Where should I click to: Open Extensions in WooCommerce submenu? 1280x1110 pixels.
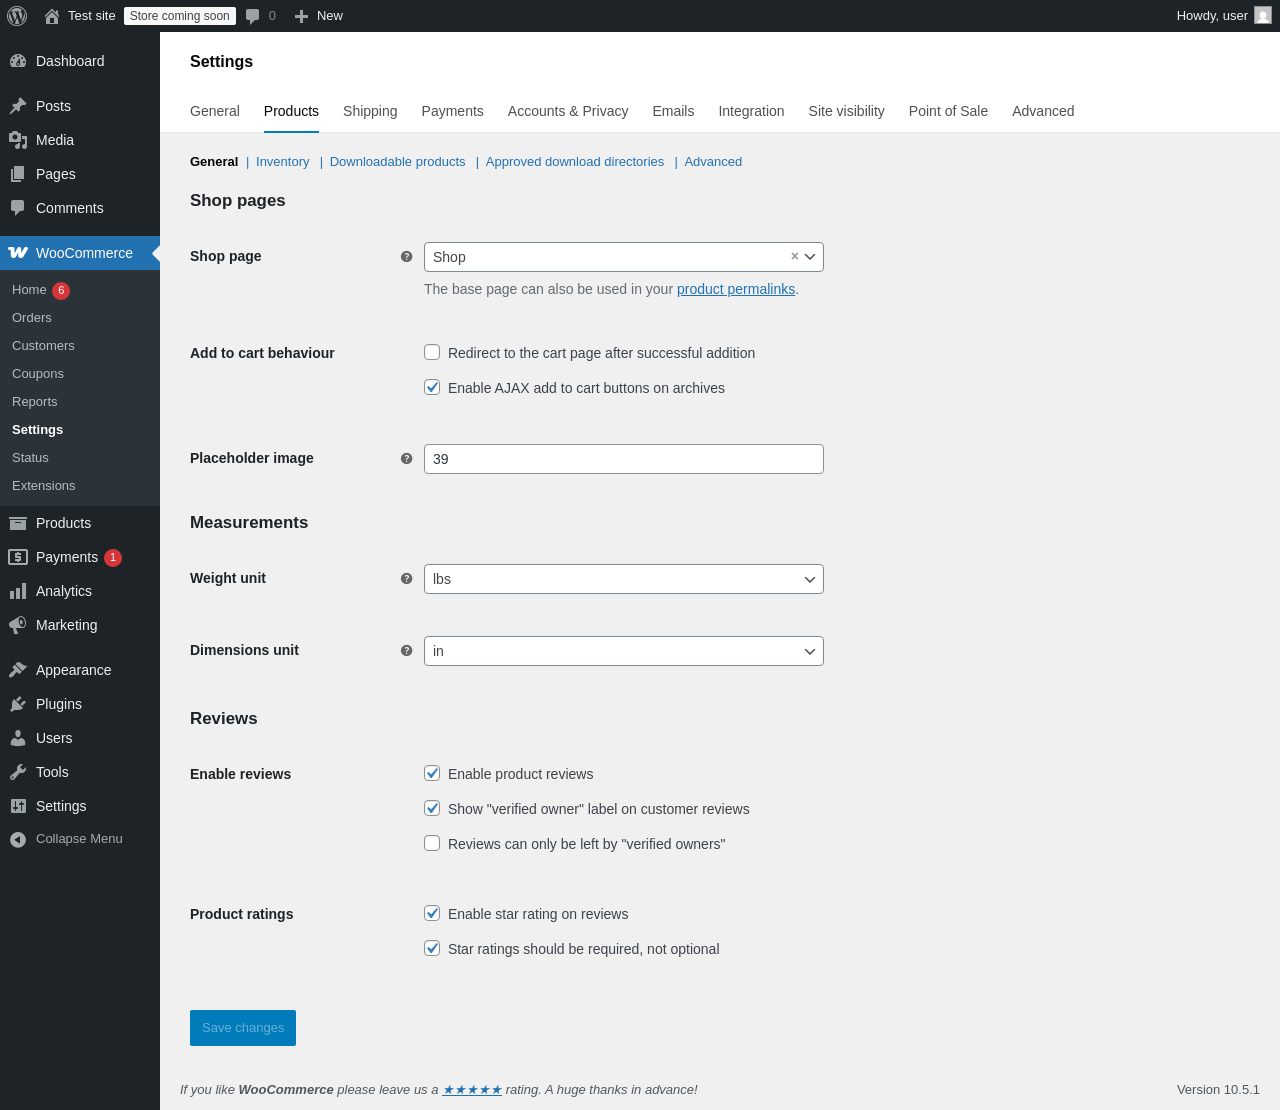[44, 486]
